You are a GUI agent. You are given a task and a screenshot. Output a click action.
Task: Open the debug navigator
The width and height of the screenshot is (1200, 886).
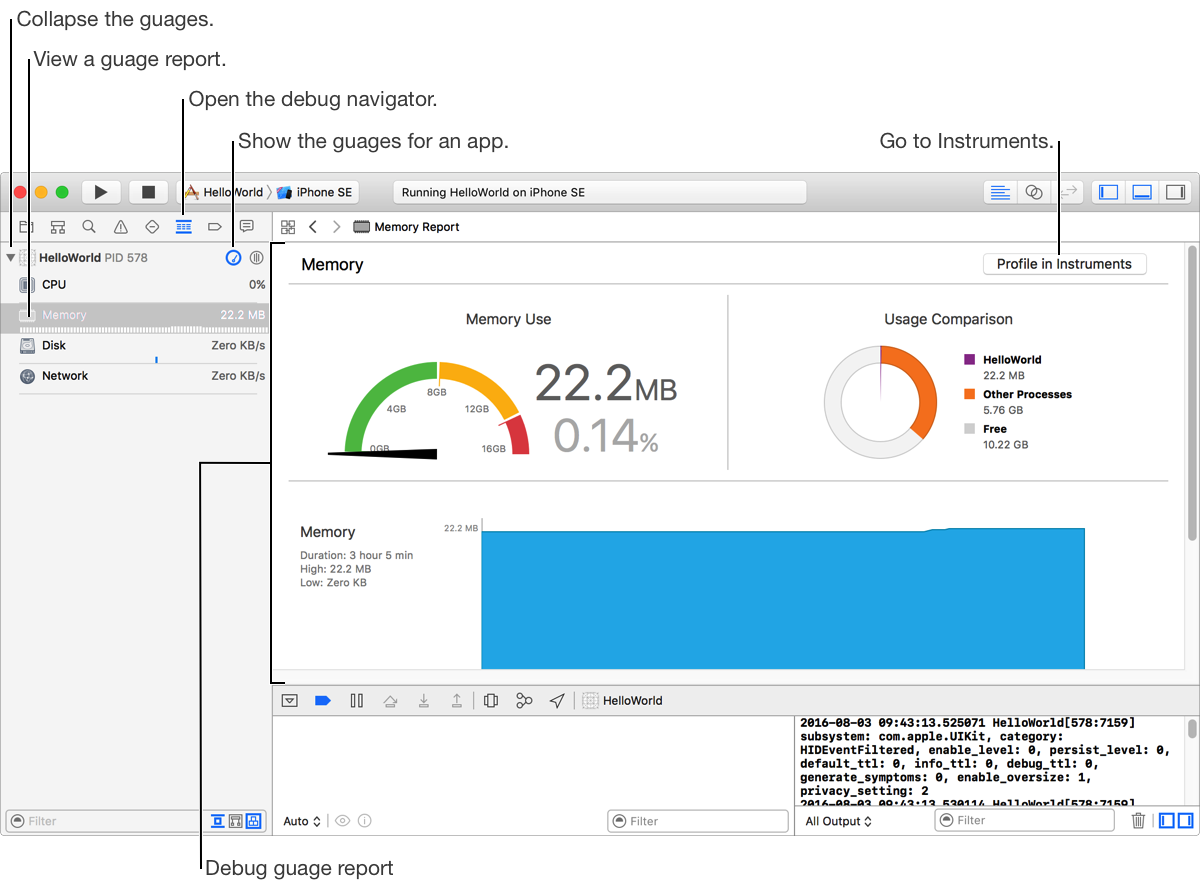pyautogui.click(x=183, y=227)
